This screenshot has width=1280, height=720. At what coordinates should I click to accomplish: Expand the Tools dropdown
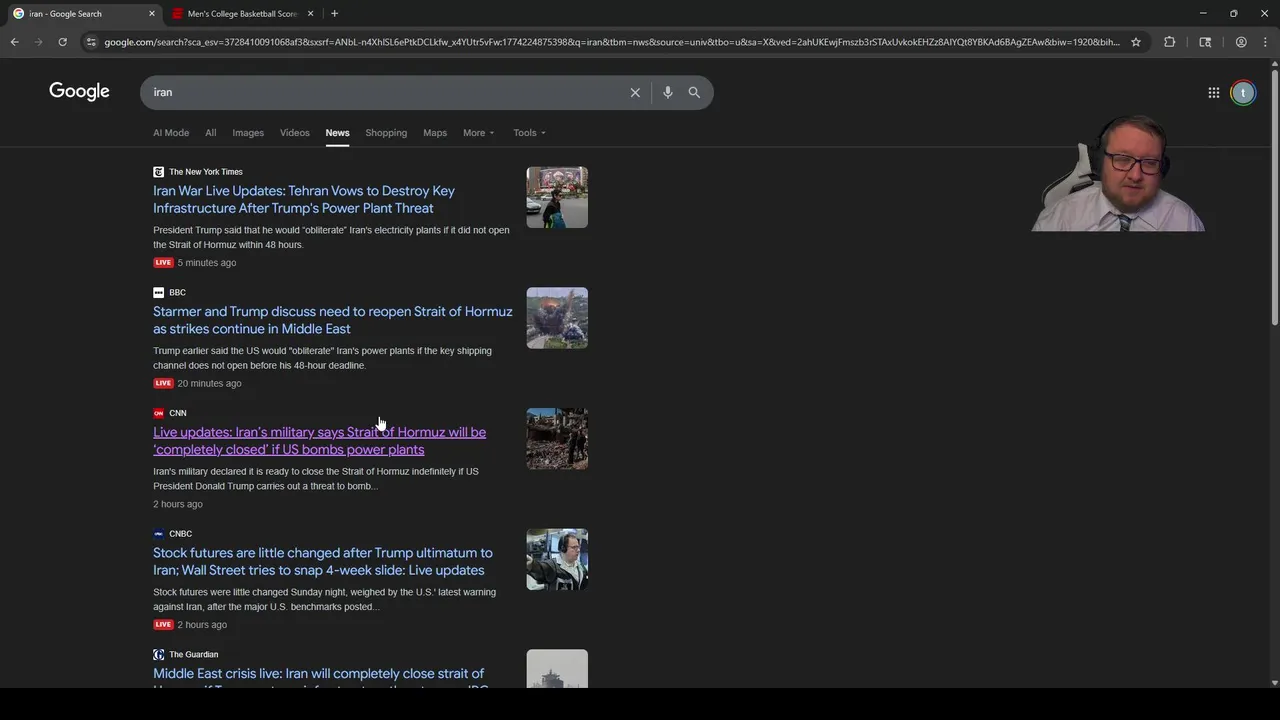(x=530, y=133)
